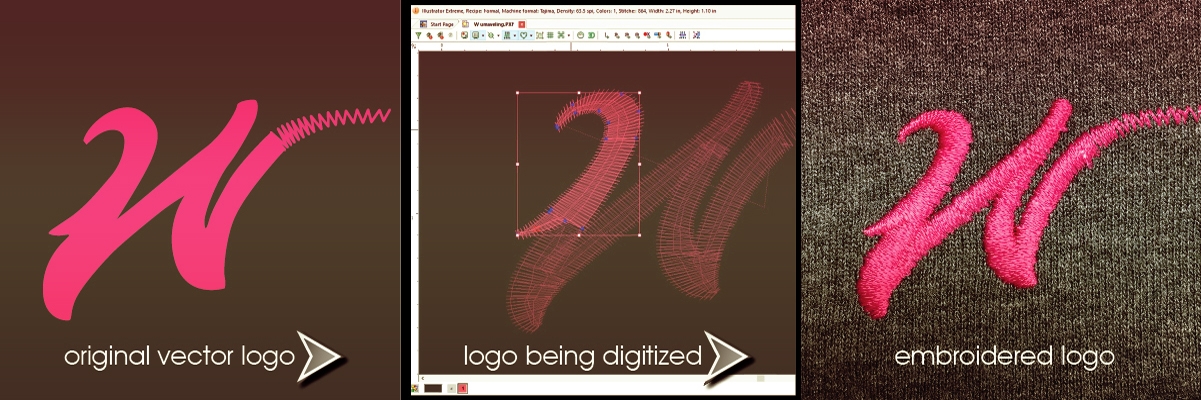Viewport: 1201px width, 400px height.
Task: Open the dropdown beside green cross-arrows icon
Action: click(x=569, y=35)
